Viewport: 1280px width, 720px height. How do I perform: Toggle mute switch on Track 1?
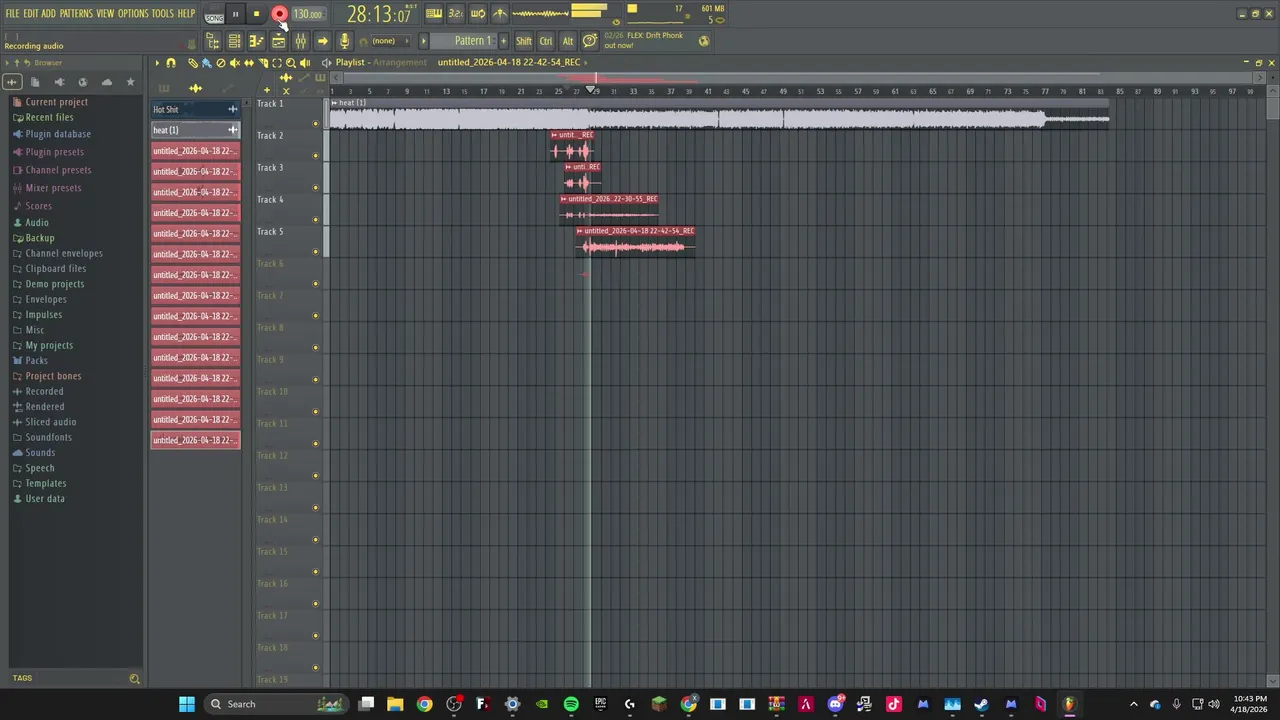point(316,124)
